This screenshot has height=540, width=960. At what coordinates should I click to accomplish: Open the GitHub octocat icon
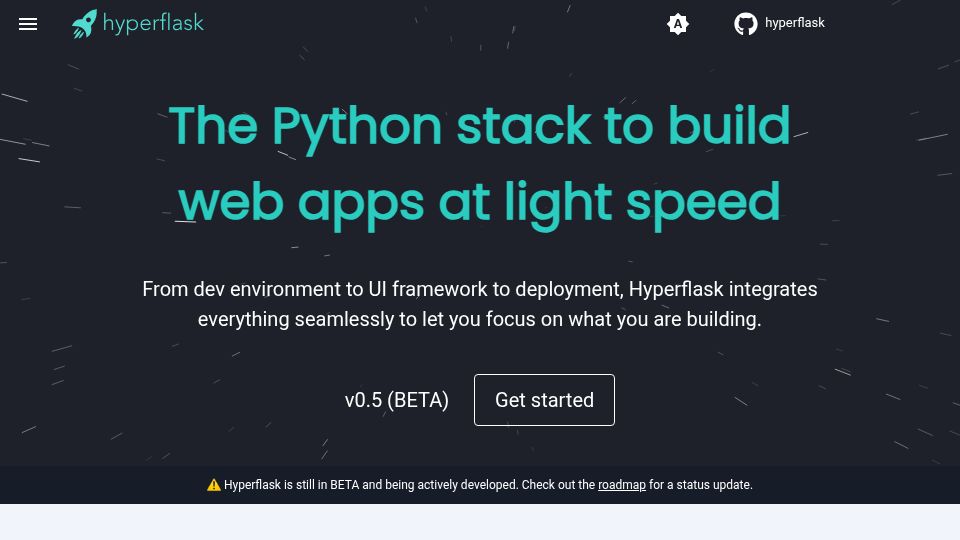tap(746, 24)
